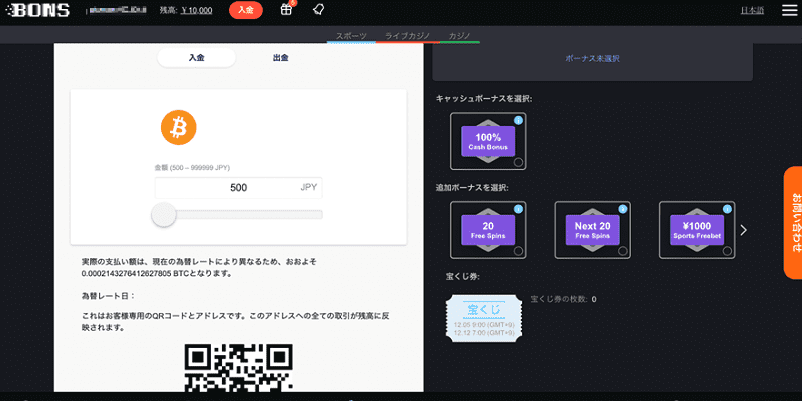Open the お問い合わせ contact side button

(x=793, y=222)
